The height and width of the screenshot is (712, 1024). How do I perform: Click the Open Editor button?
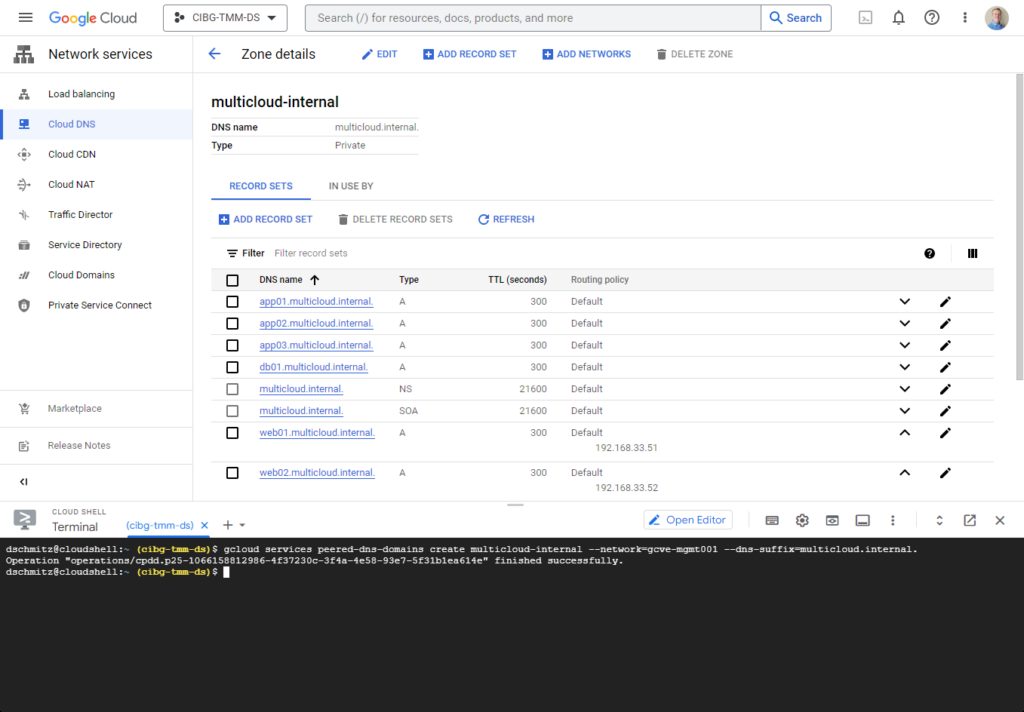pos(688,520)
